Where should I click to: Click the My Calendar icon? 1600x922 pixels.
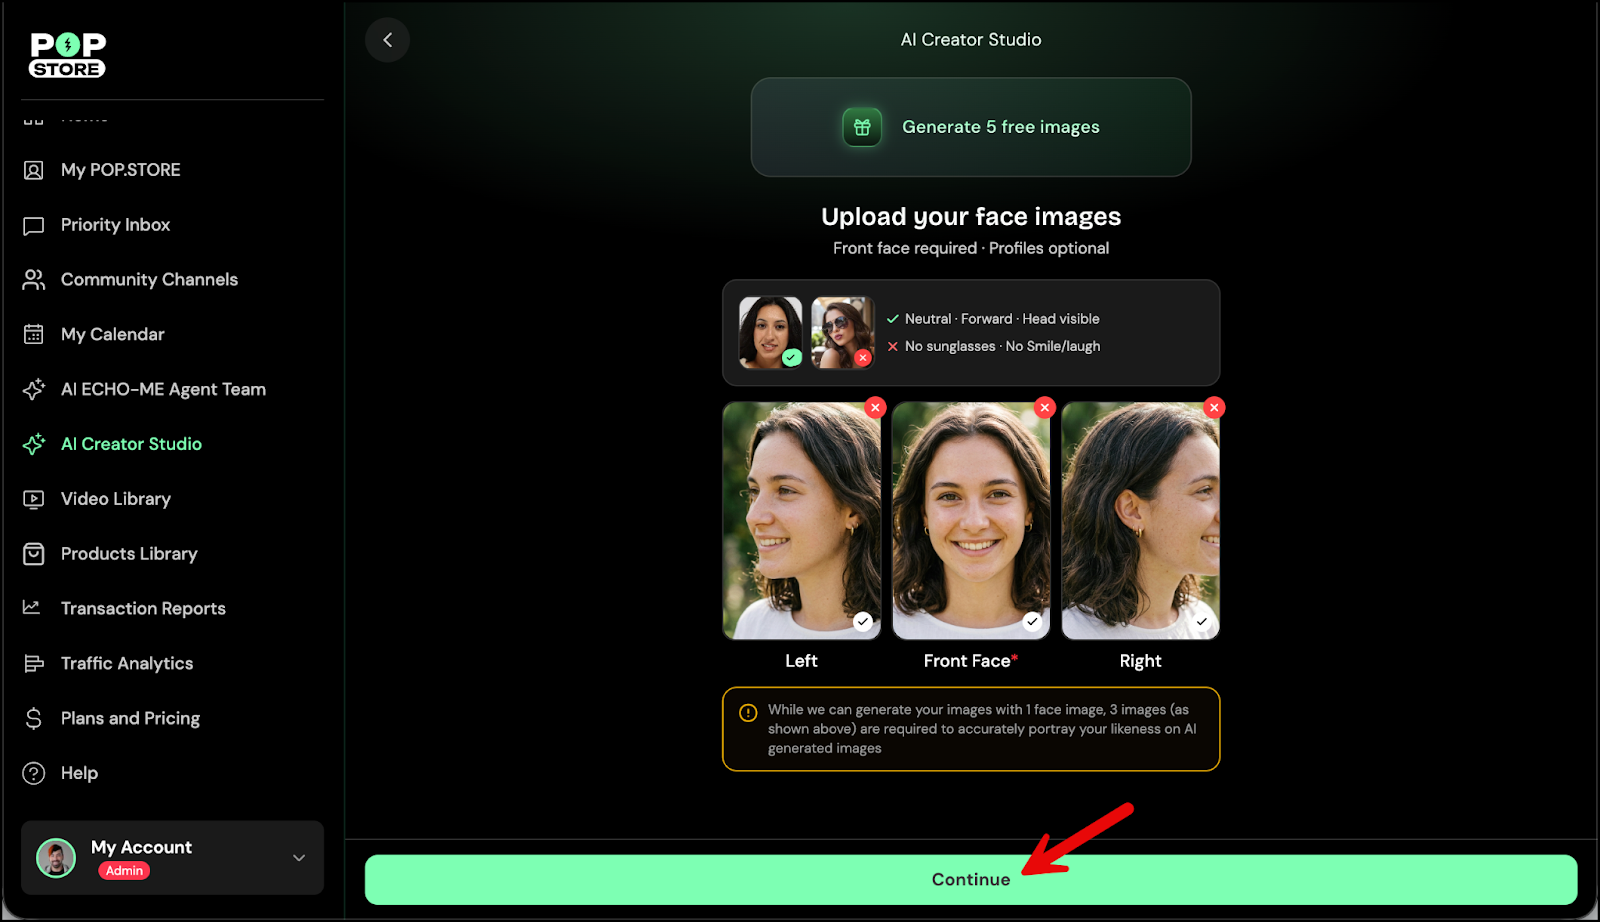click(x=34, y=334)
